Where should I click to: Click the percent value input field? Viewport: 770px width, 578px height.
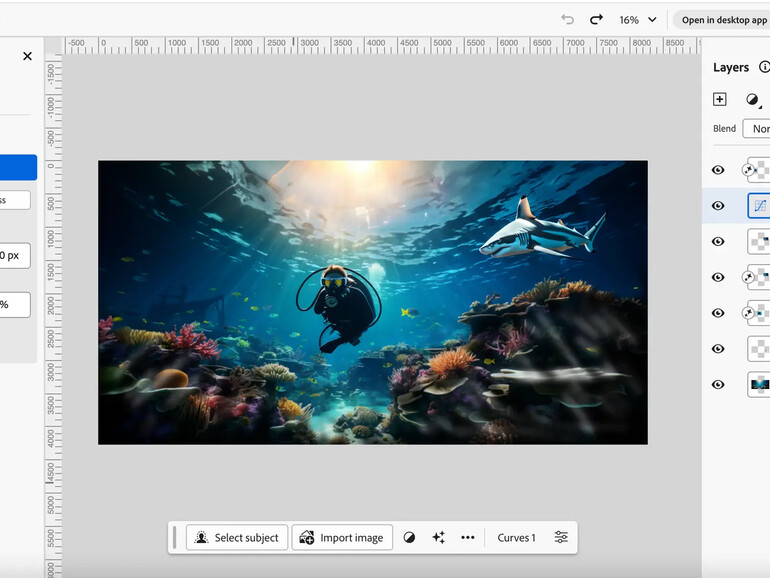[15, 304]
